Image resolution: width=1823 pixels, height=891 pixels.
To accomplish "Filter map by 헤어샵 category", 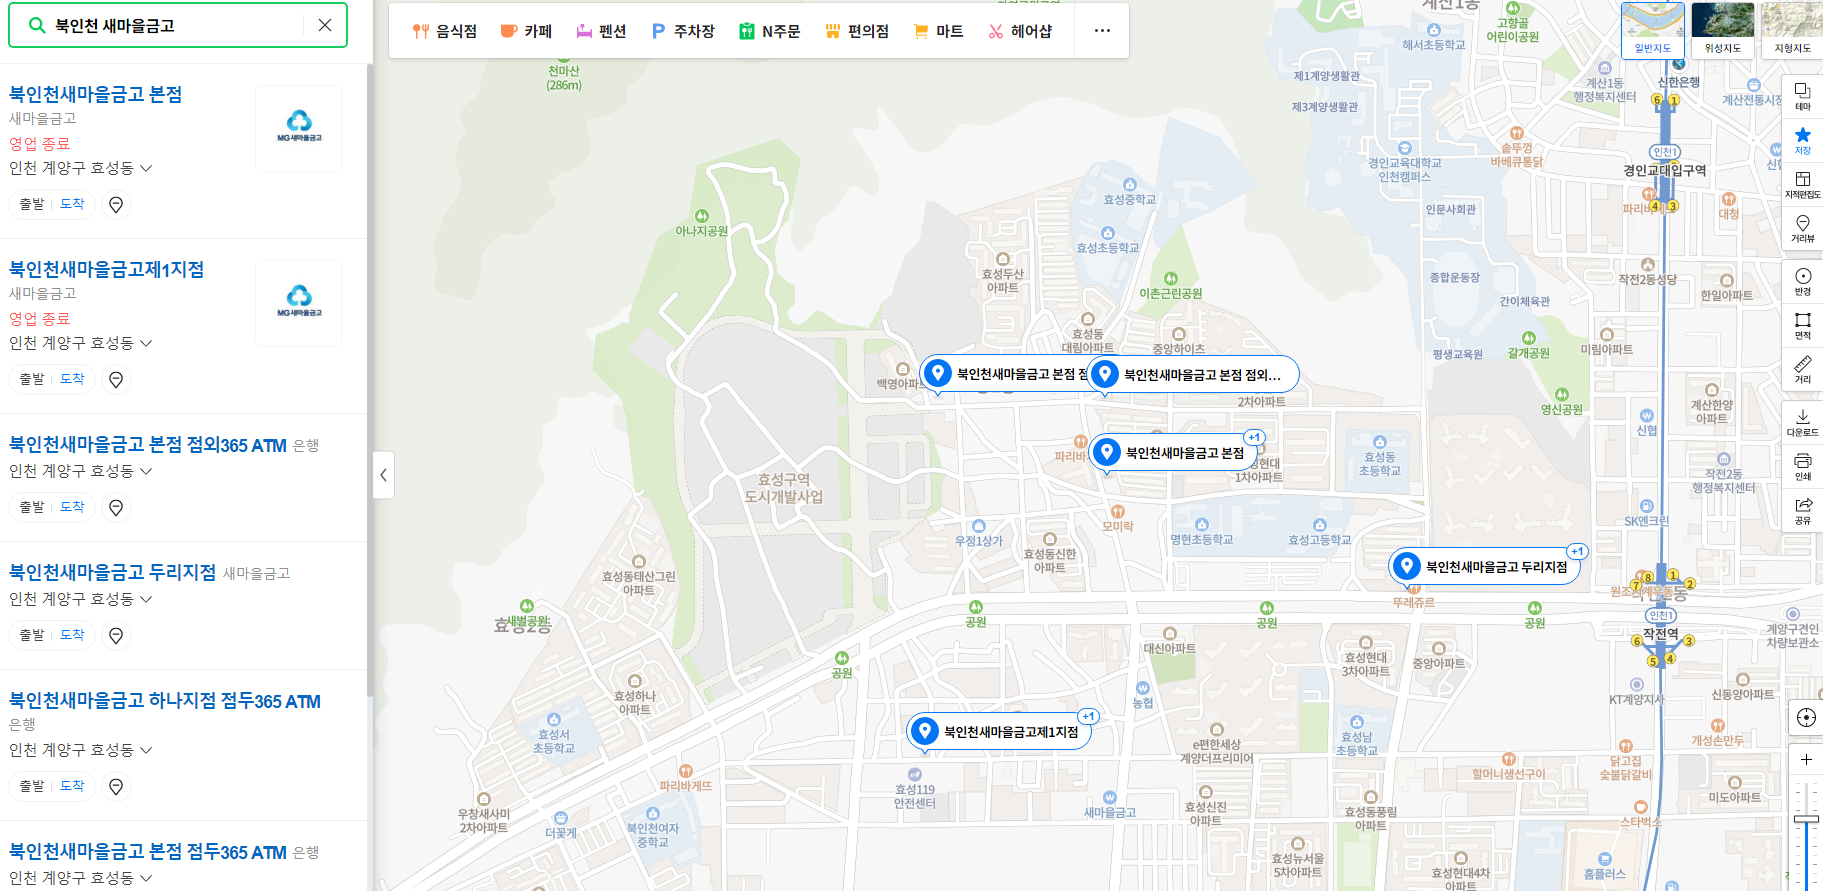I will (1020, 31).
